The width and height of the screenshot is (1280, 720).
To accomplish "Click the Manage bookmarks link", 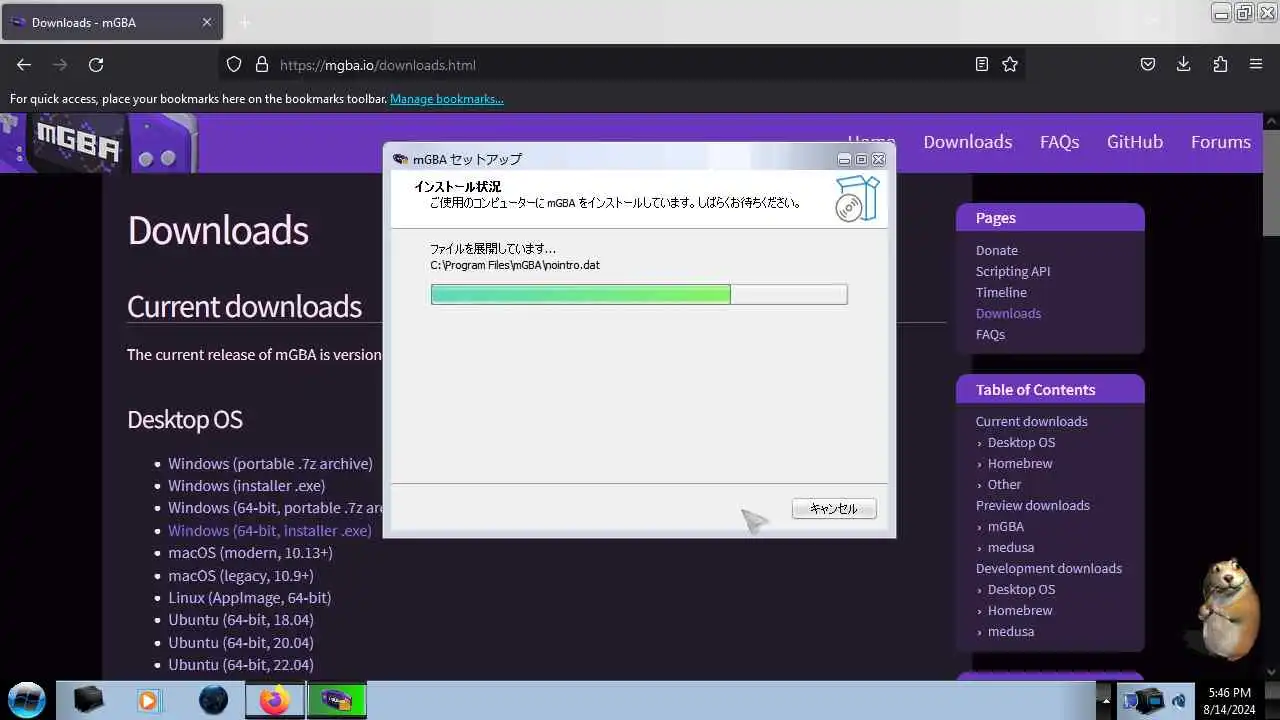I will (x=447, y=99).
